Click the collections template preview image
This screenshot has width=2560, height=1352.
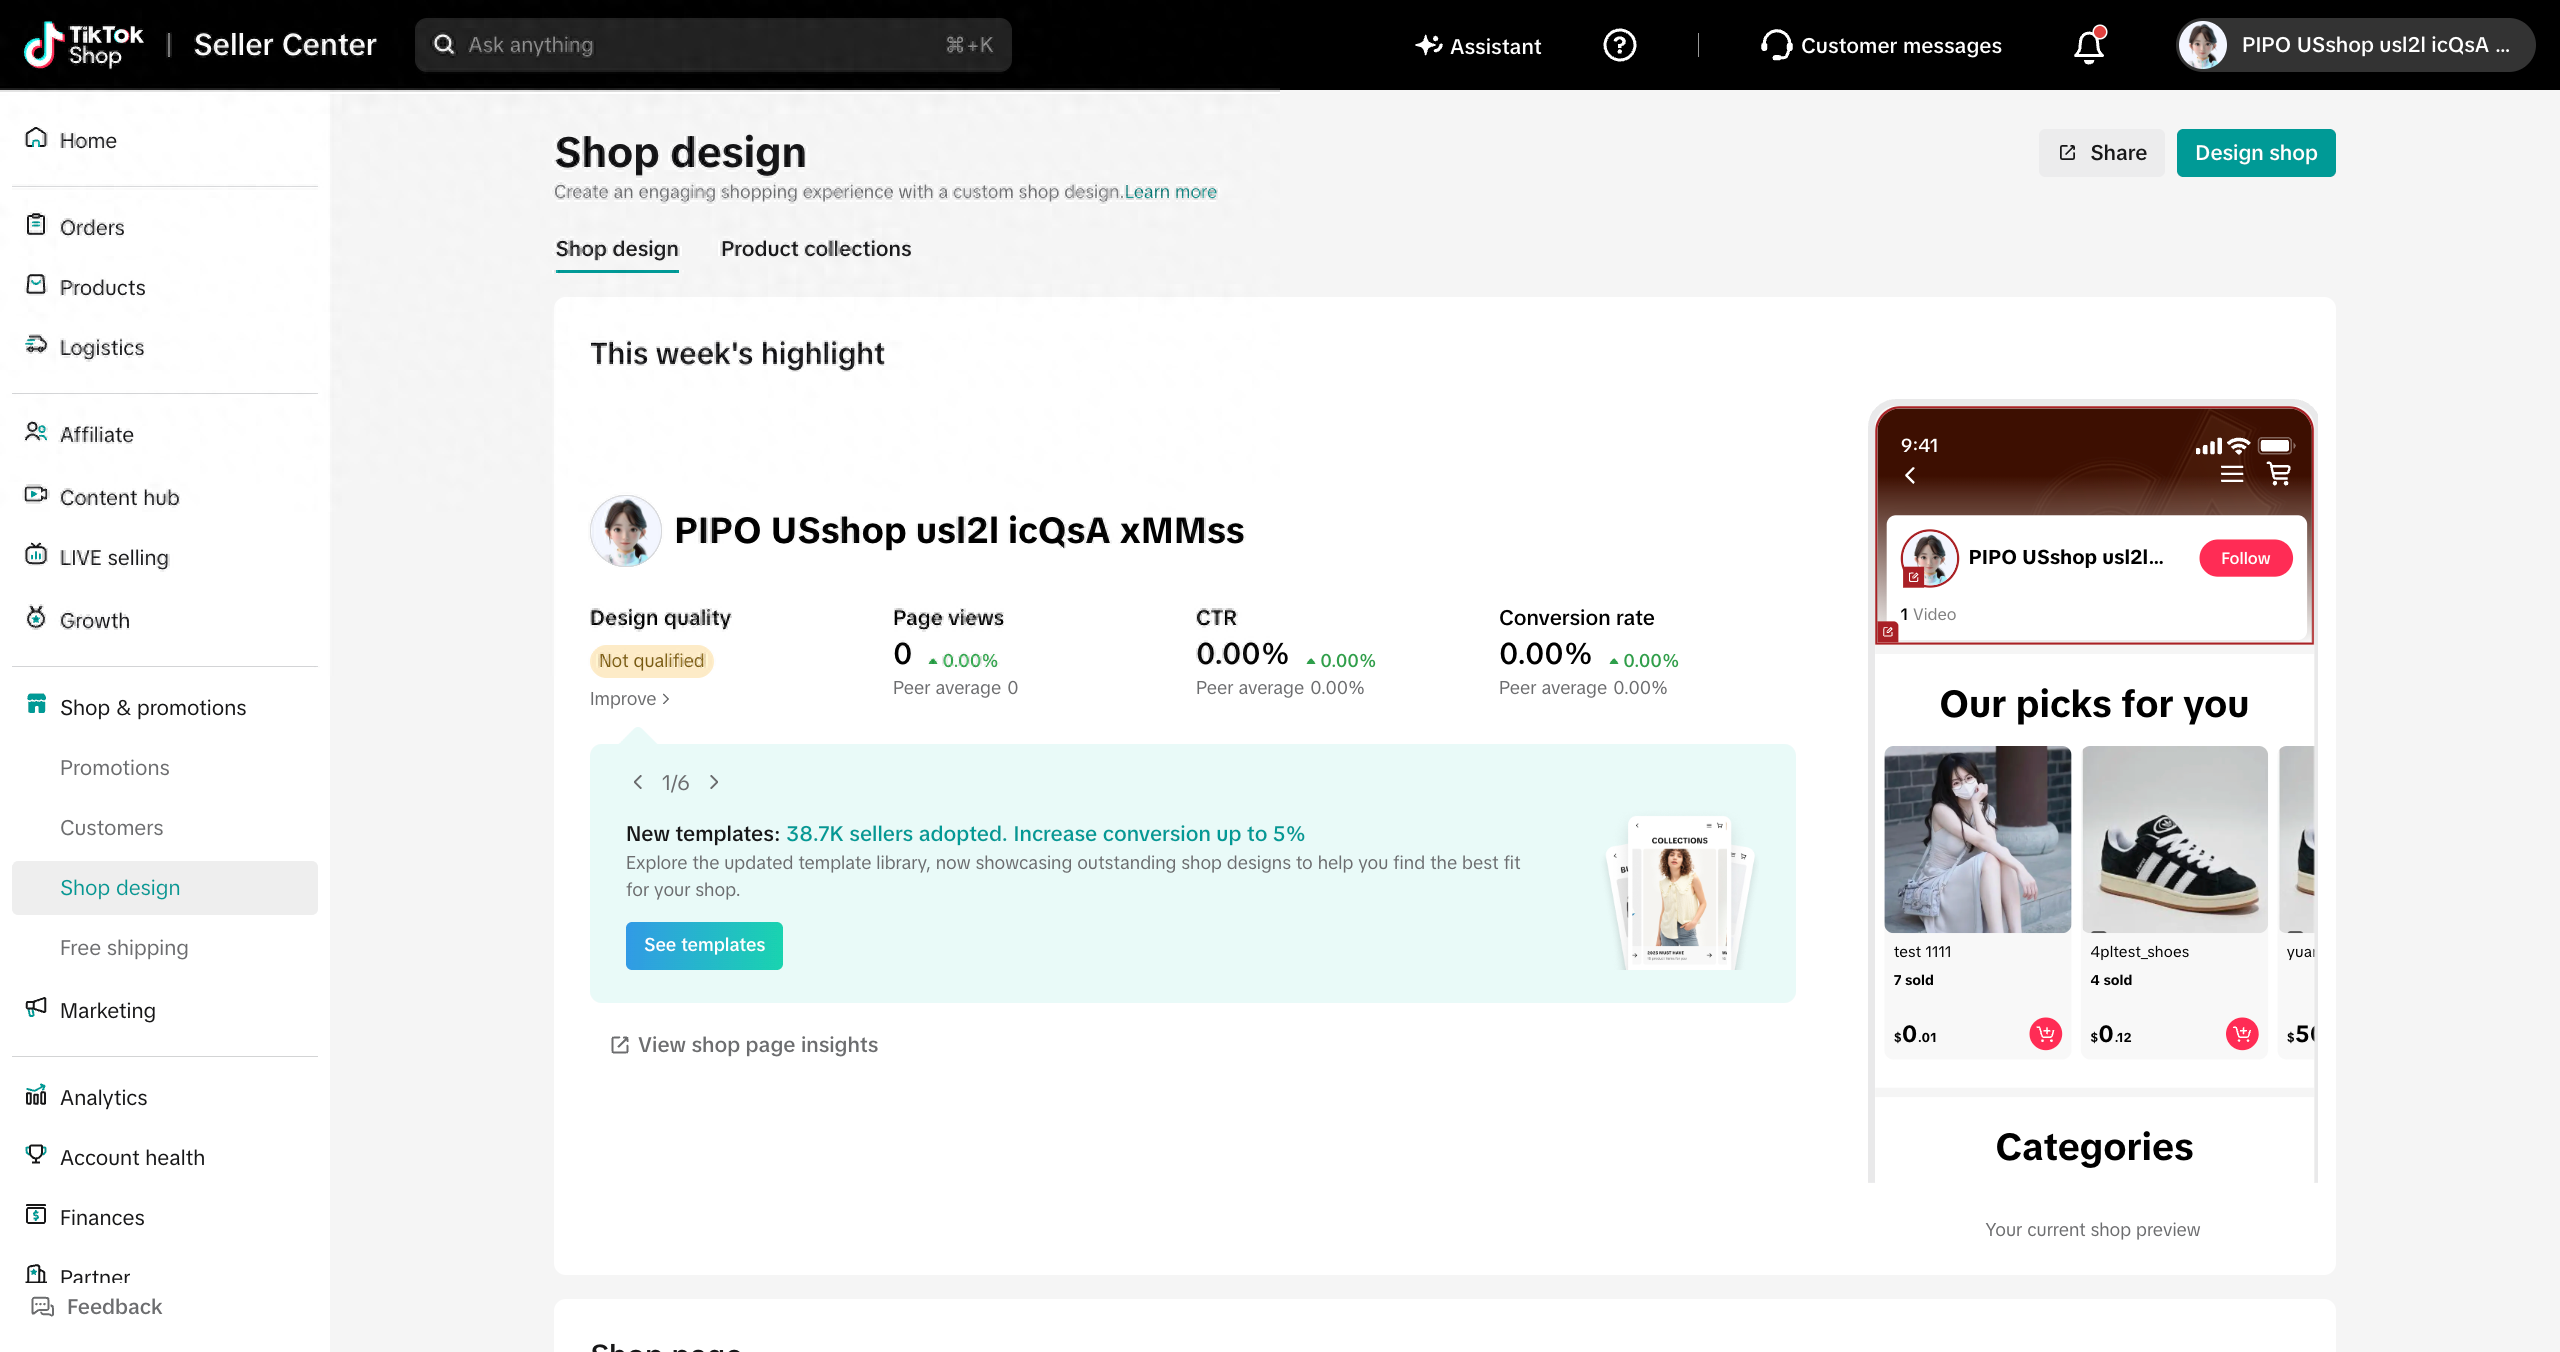(1680, 892)
